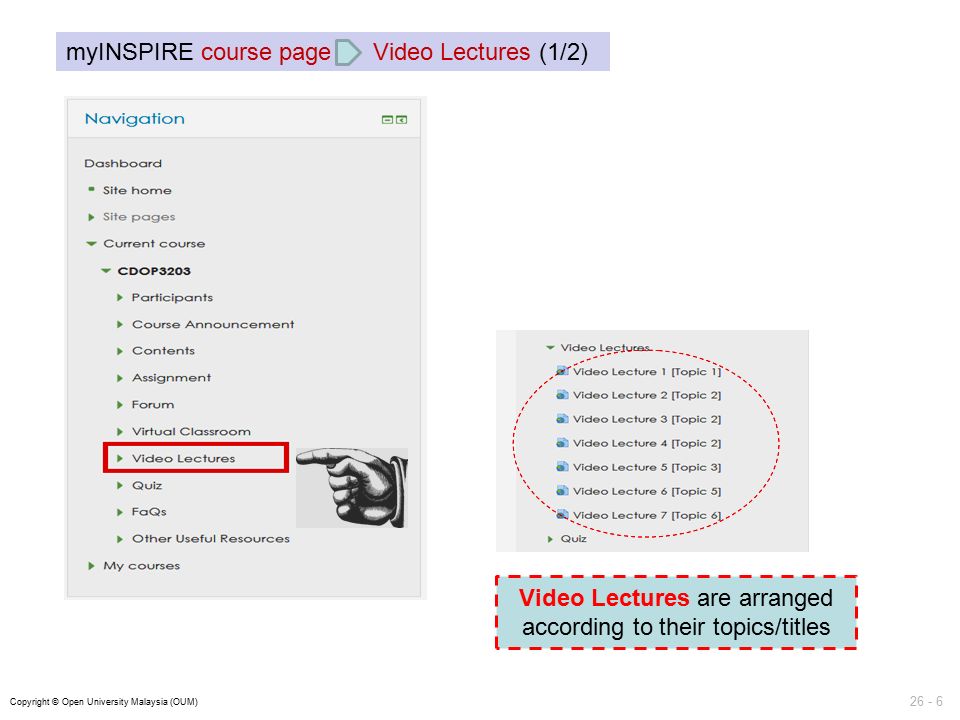Open the FaQs section
The height and width of the screenshot is (720, 960).
pos(149,512)
